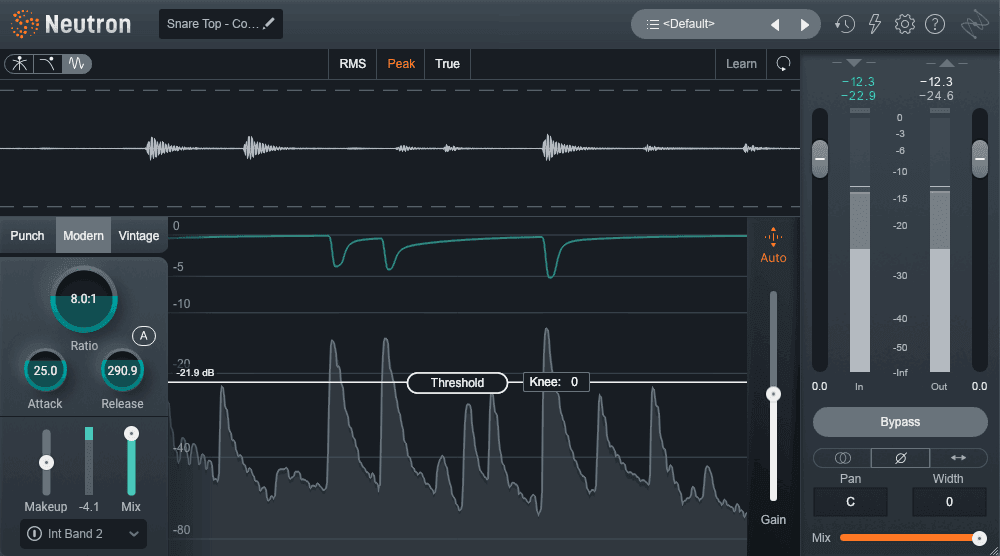1000x556 pixels.
Task: Click the Auto gain arrows icon
Action: click(773, 237)
